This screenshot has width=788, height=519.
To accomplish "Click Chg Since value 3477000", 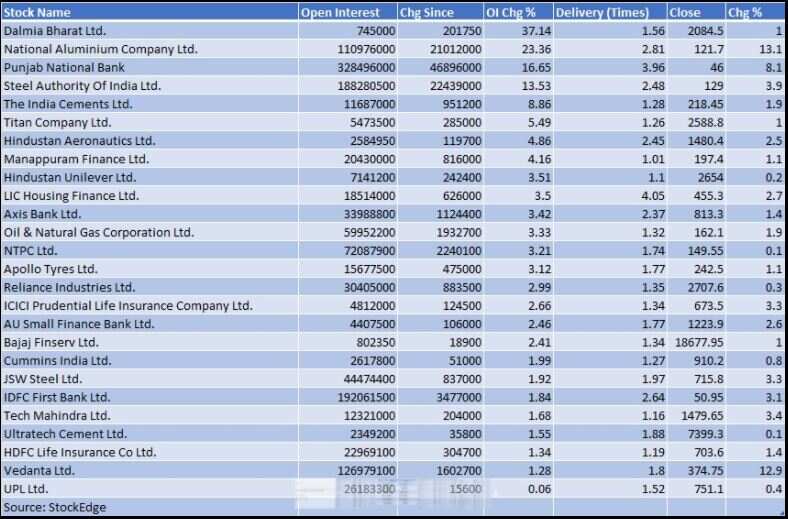I will tap(459, 397).
